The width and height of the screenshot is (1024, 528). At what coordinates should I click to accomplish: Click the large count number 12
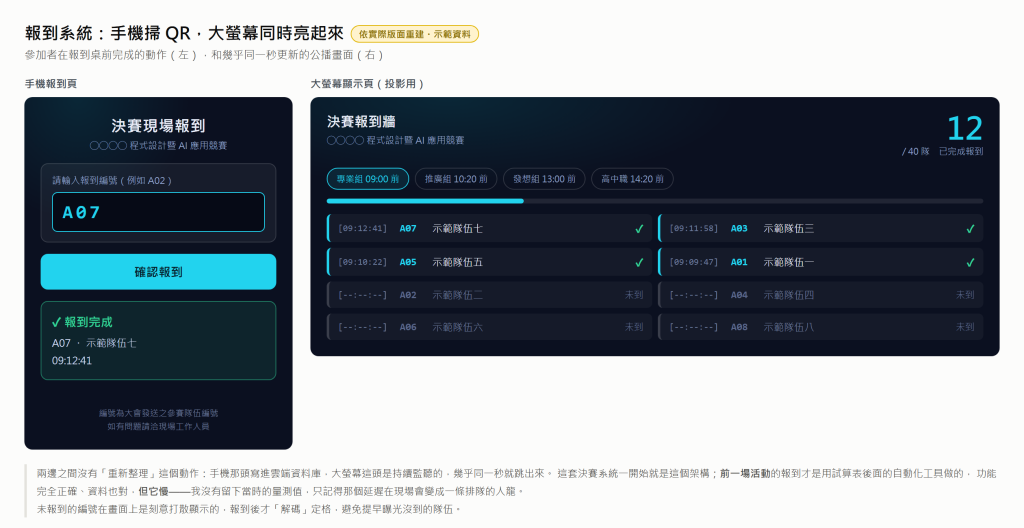pyautogui.click(x=965, y=128)
